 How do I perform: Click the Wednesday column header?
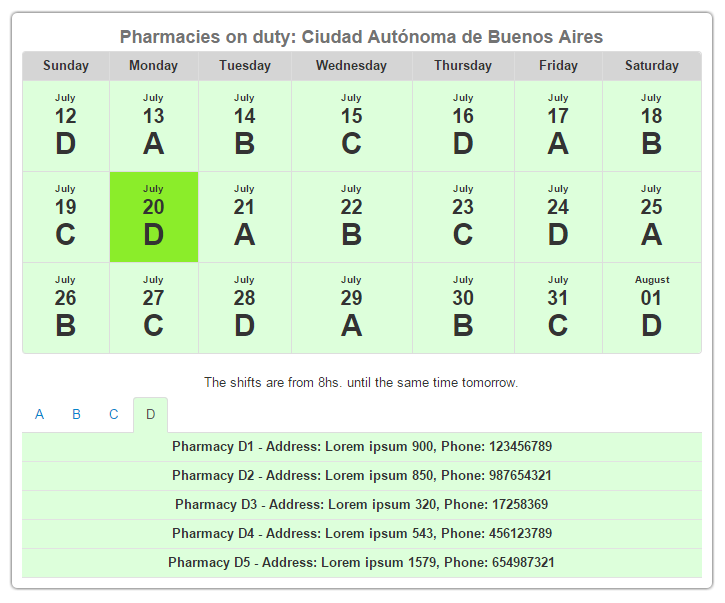pyautogui.click(x=351, y=66)
